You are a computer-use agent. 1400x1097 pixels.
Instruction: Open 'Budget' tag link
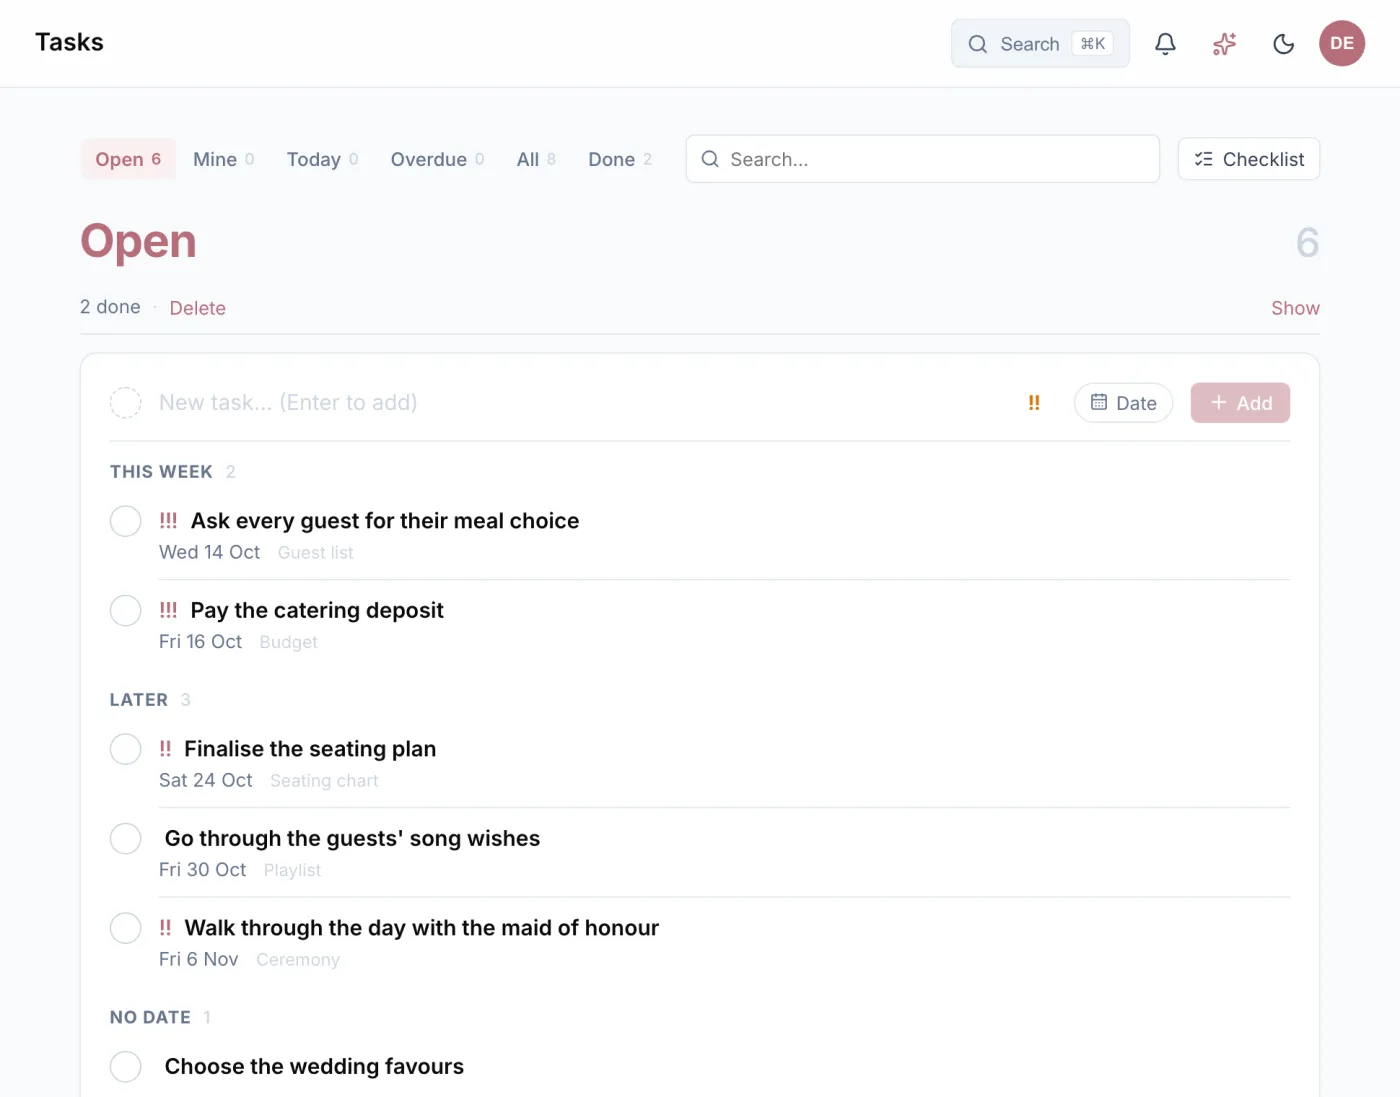pos(288,642)
